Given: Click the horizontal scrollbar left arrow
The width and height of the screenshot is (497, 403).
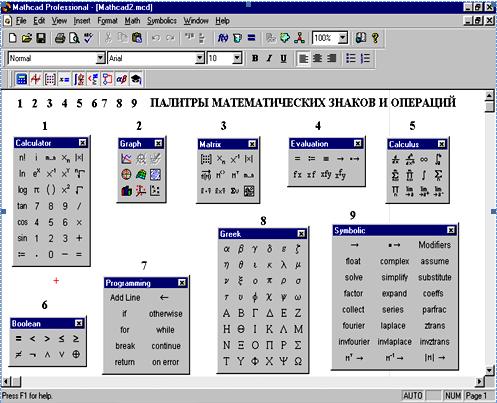Looking at the screenshot, I should click(x=6, y=381).
